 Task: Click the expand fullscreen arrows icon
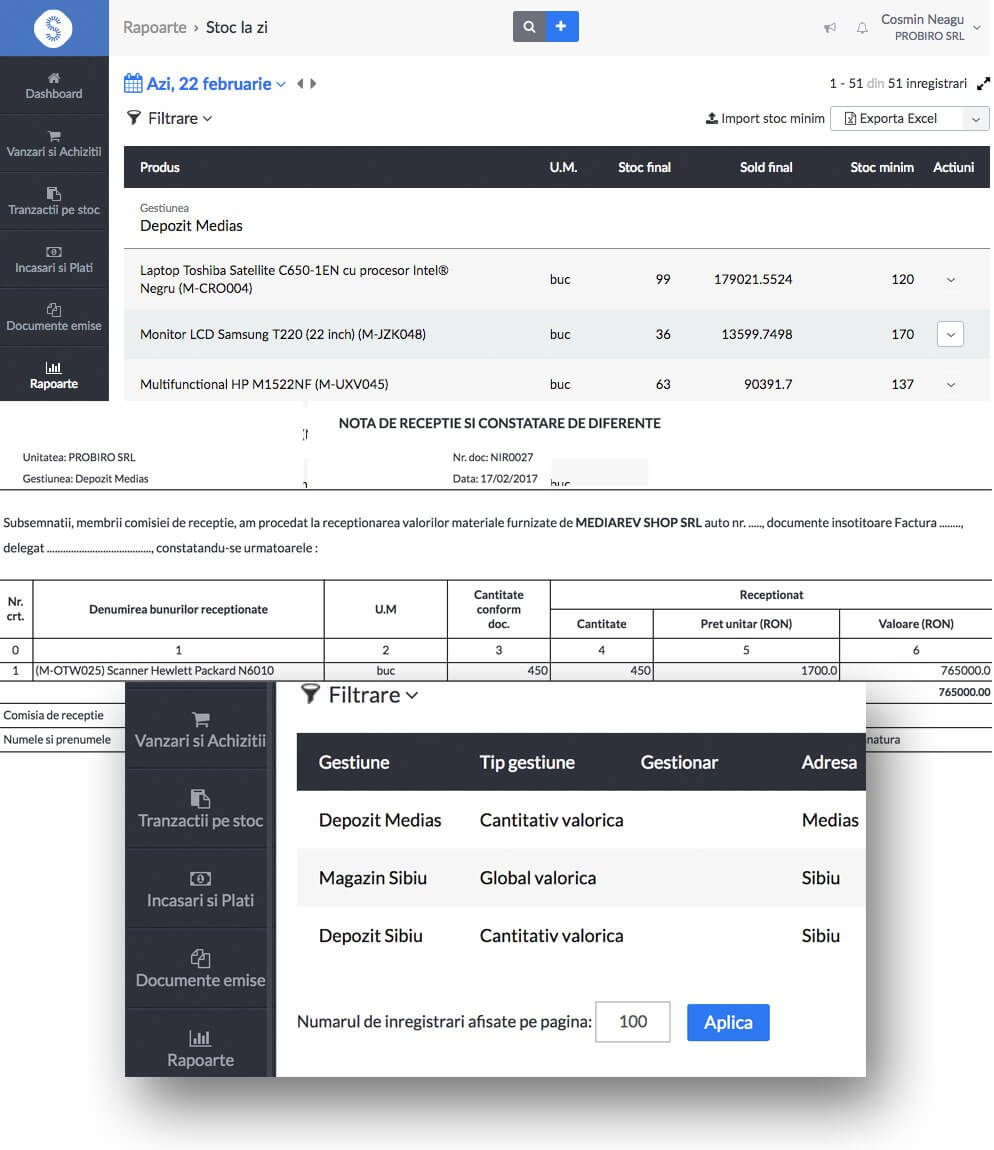[x=983, y=84]
